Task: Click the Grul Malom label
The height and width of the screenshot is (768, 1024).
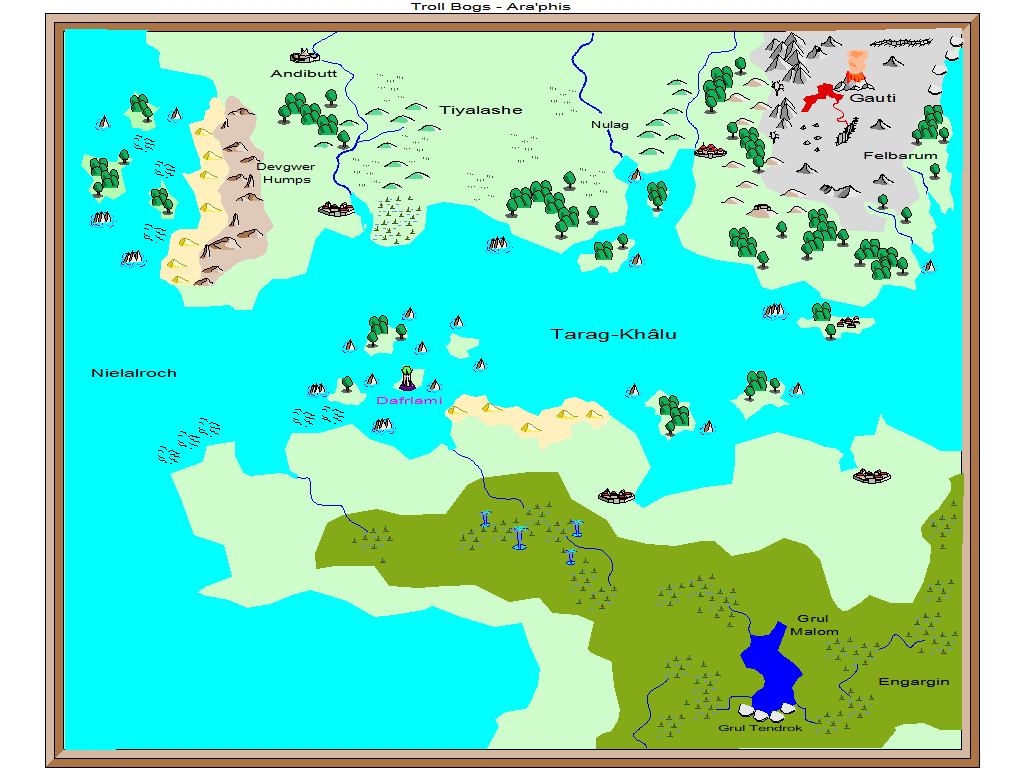Action: tap(814, 625)
